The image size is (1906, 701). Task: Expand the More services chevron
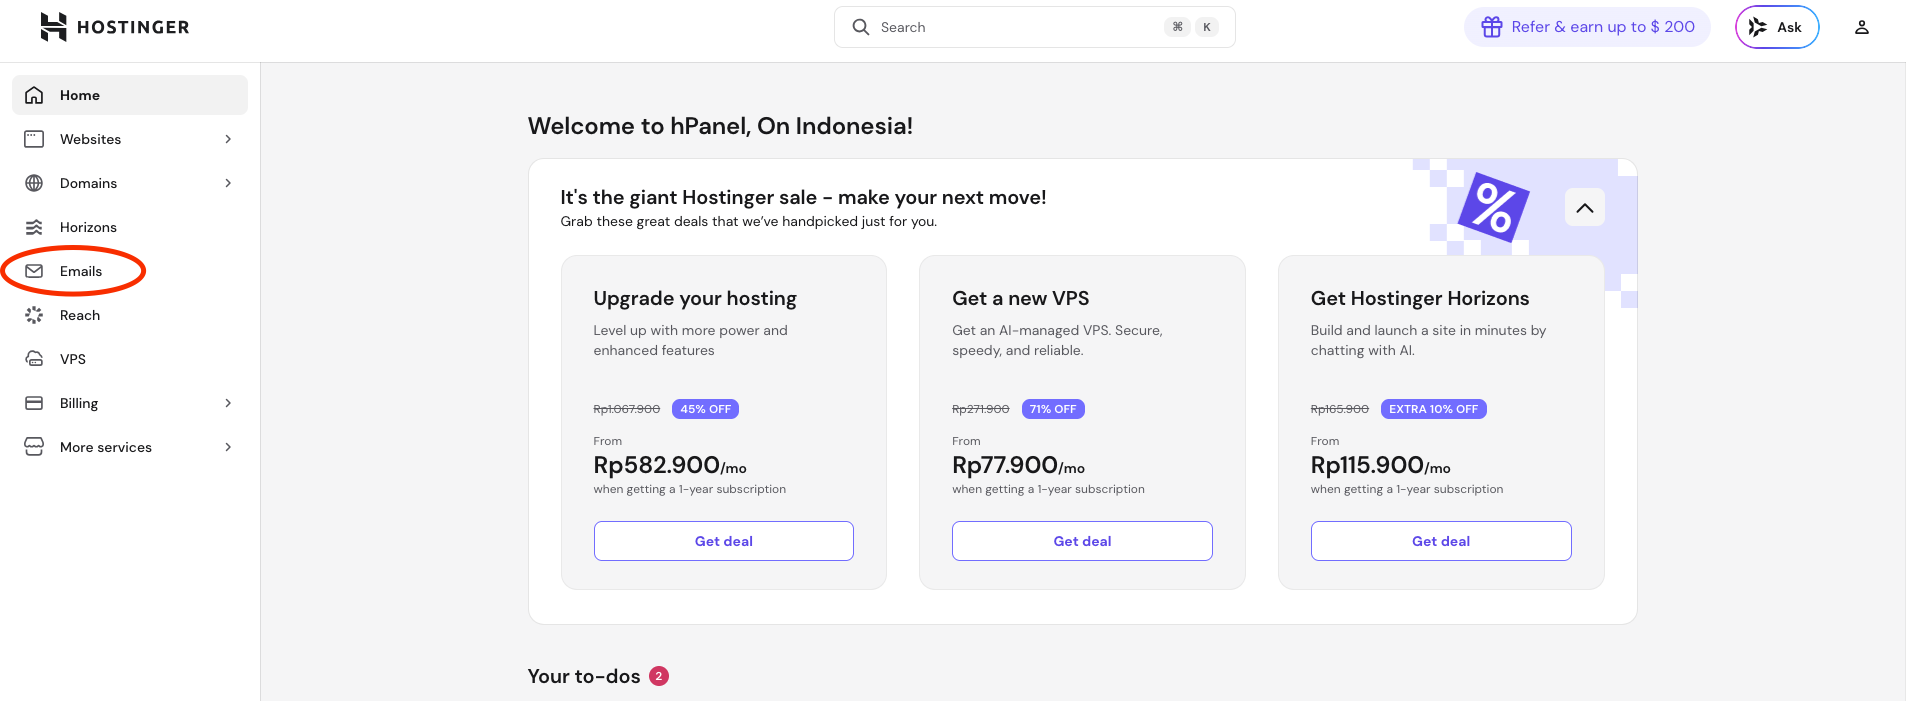click(228, 447)
